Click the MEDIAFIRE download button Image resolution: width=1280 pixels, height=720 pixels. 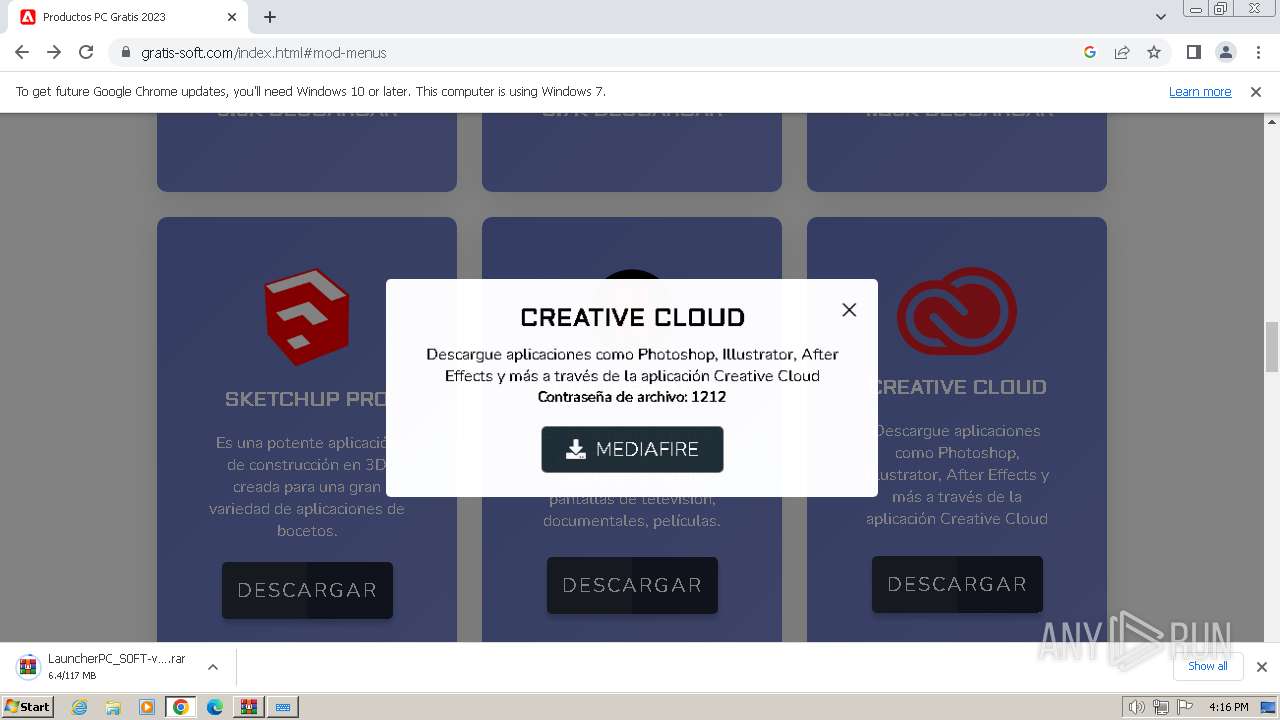pyautogui.click(x=632, y=449)
